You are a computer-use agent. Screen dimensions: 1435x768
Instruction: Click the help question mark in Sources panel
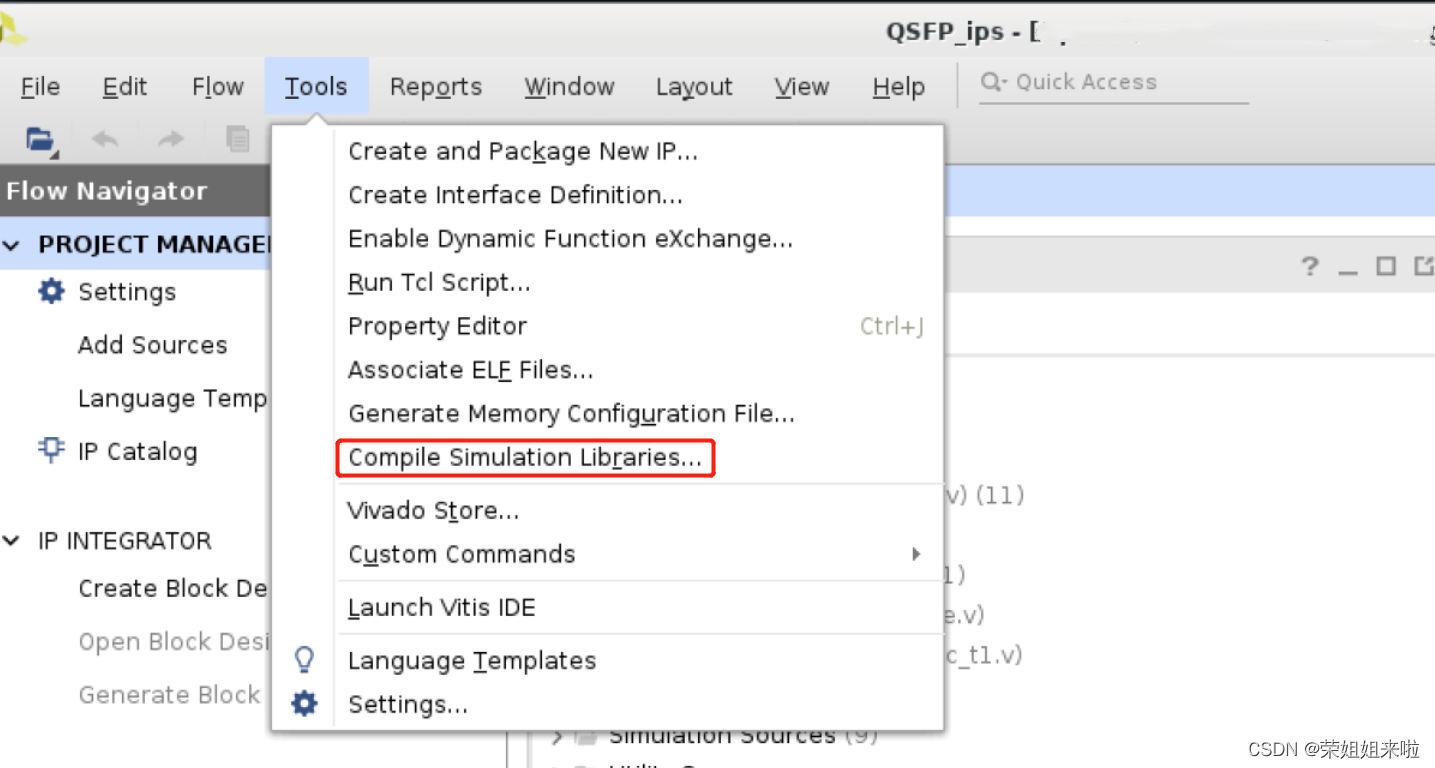1310,266
